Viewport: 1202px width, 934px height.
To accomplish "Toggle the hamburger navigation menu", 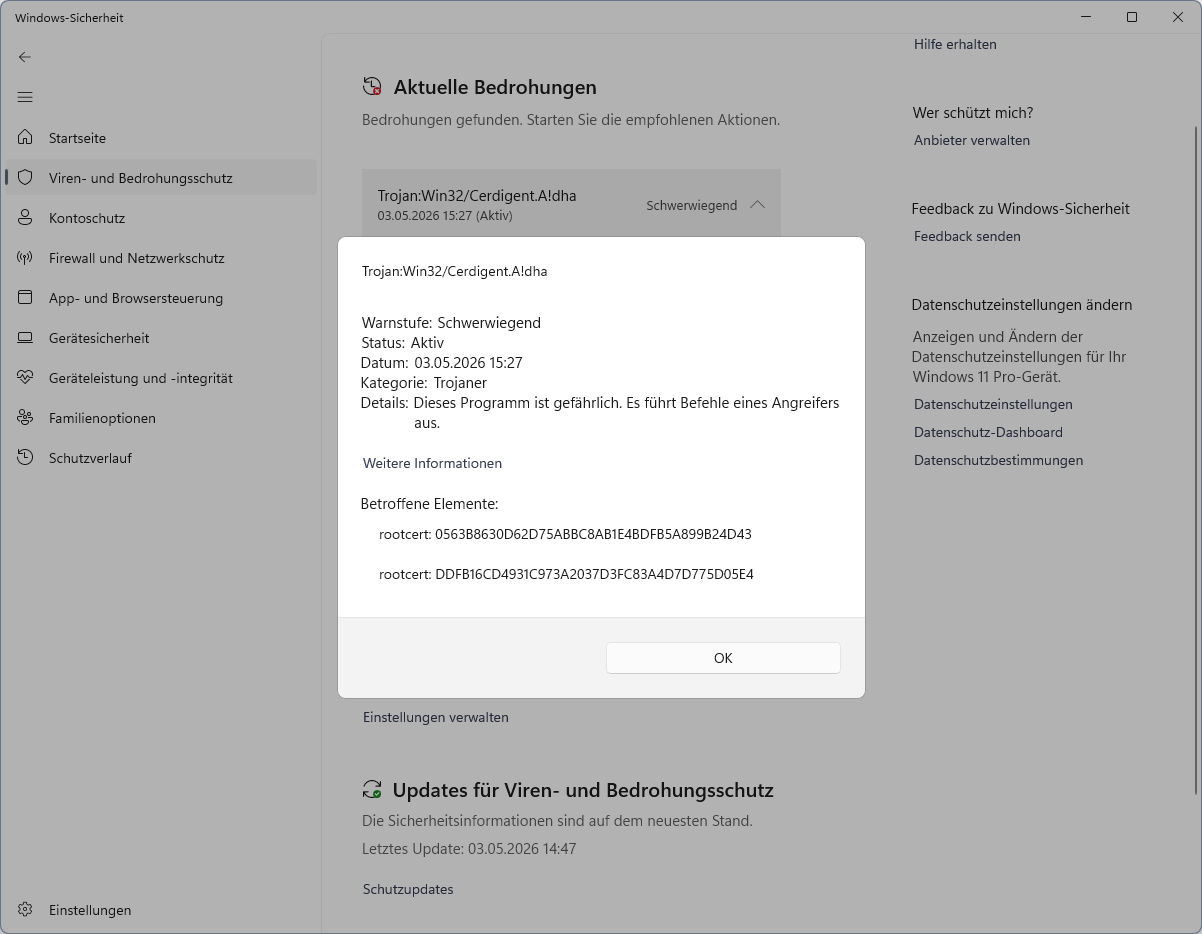I will coord(25,97).
